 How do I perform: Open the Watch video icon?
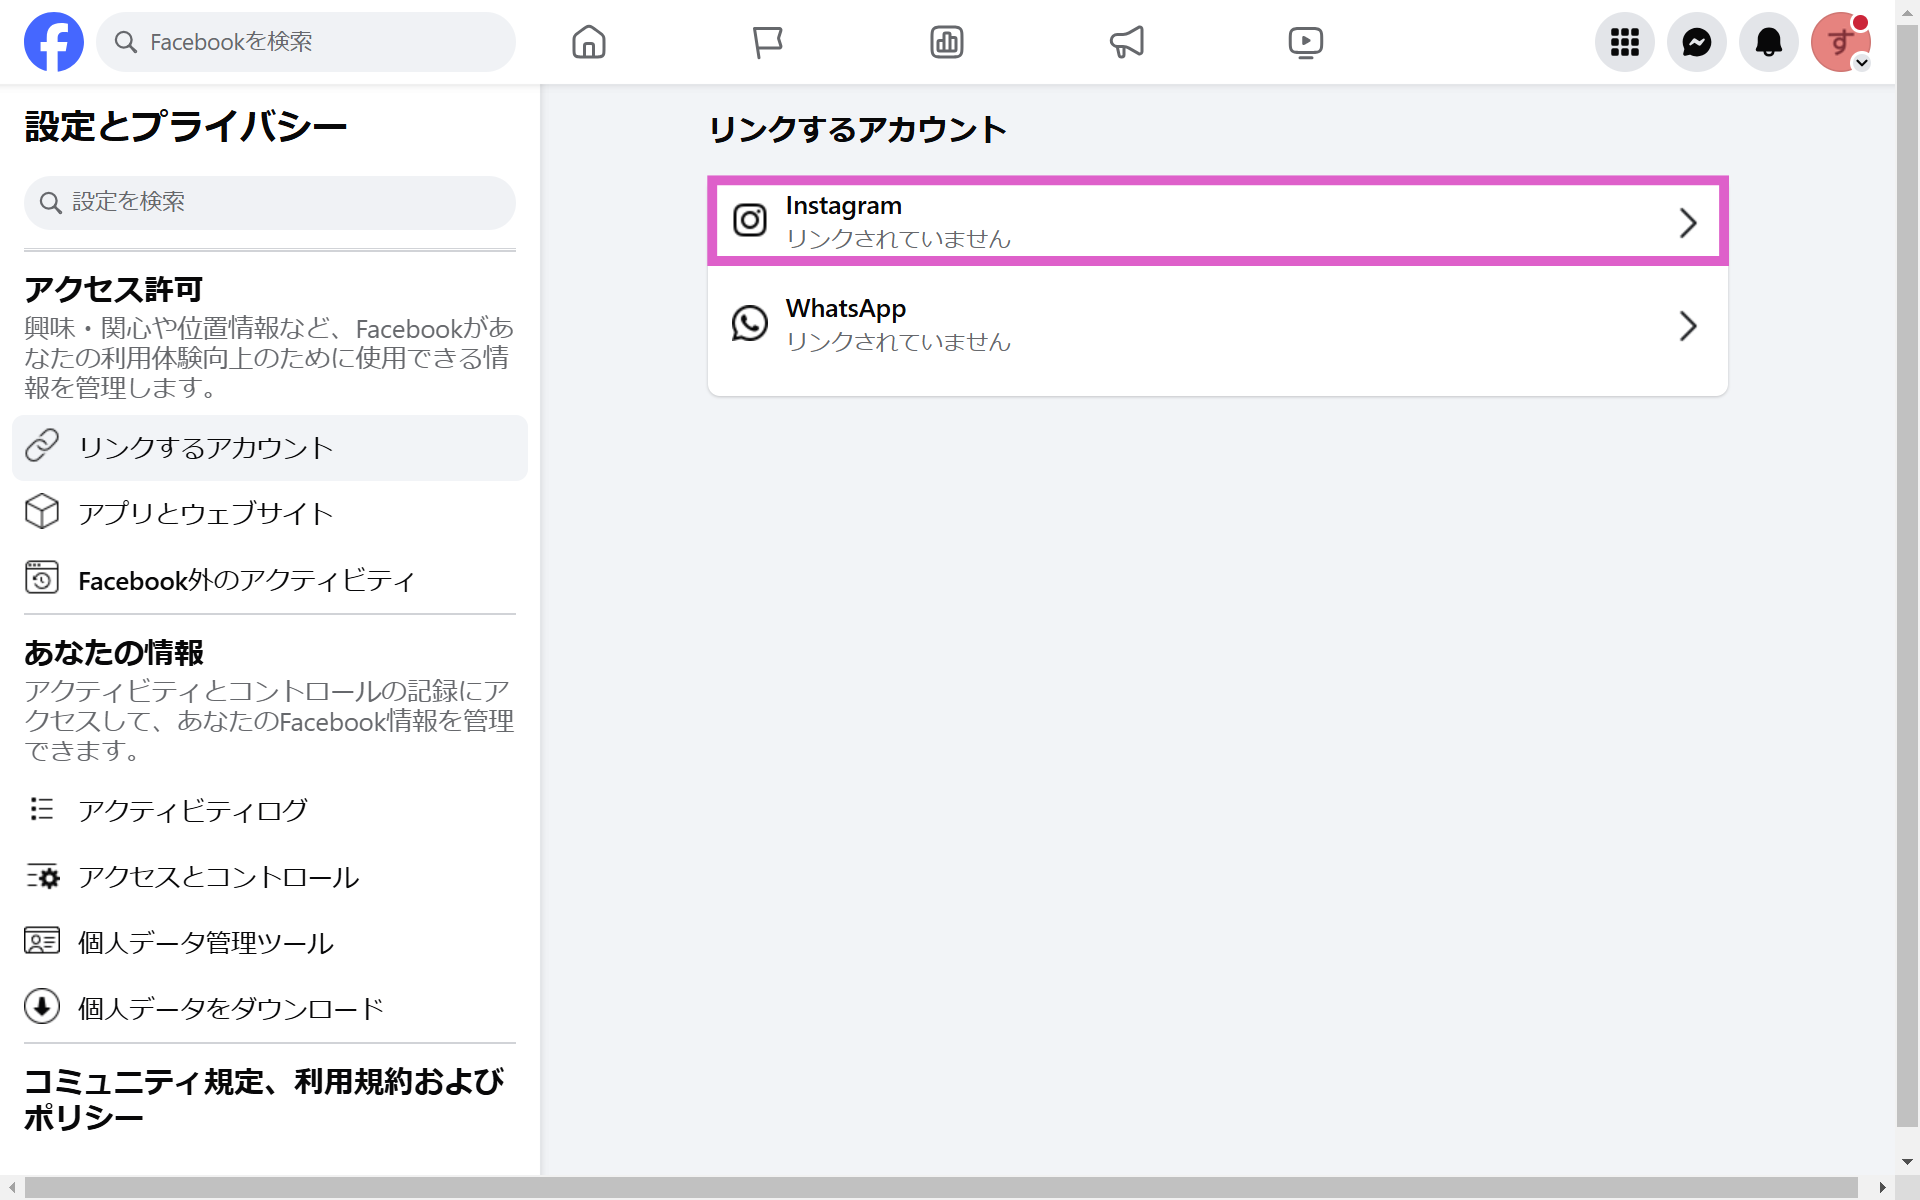coord(1305,42)
